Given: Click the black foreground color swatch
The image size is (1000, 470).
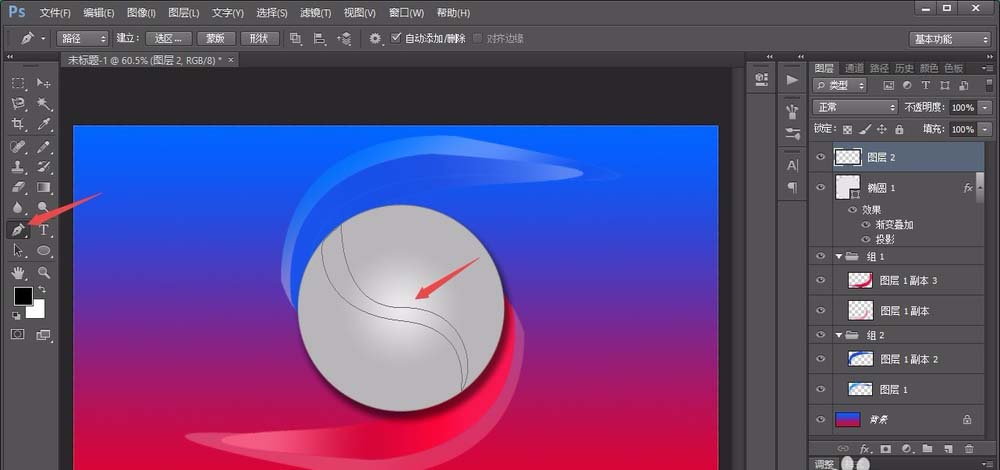Looking at the screenshot, I should coord(22,296).
